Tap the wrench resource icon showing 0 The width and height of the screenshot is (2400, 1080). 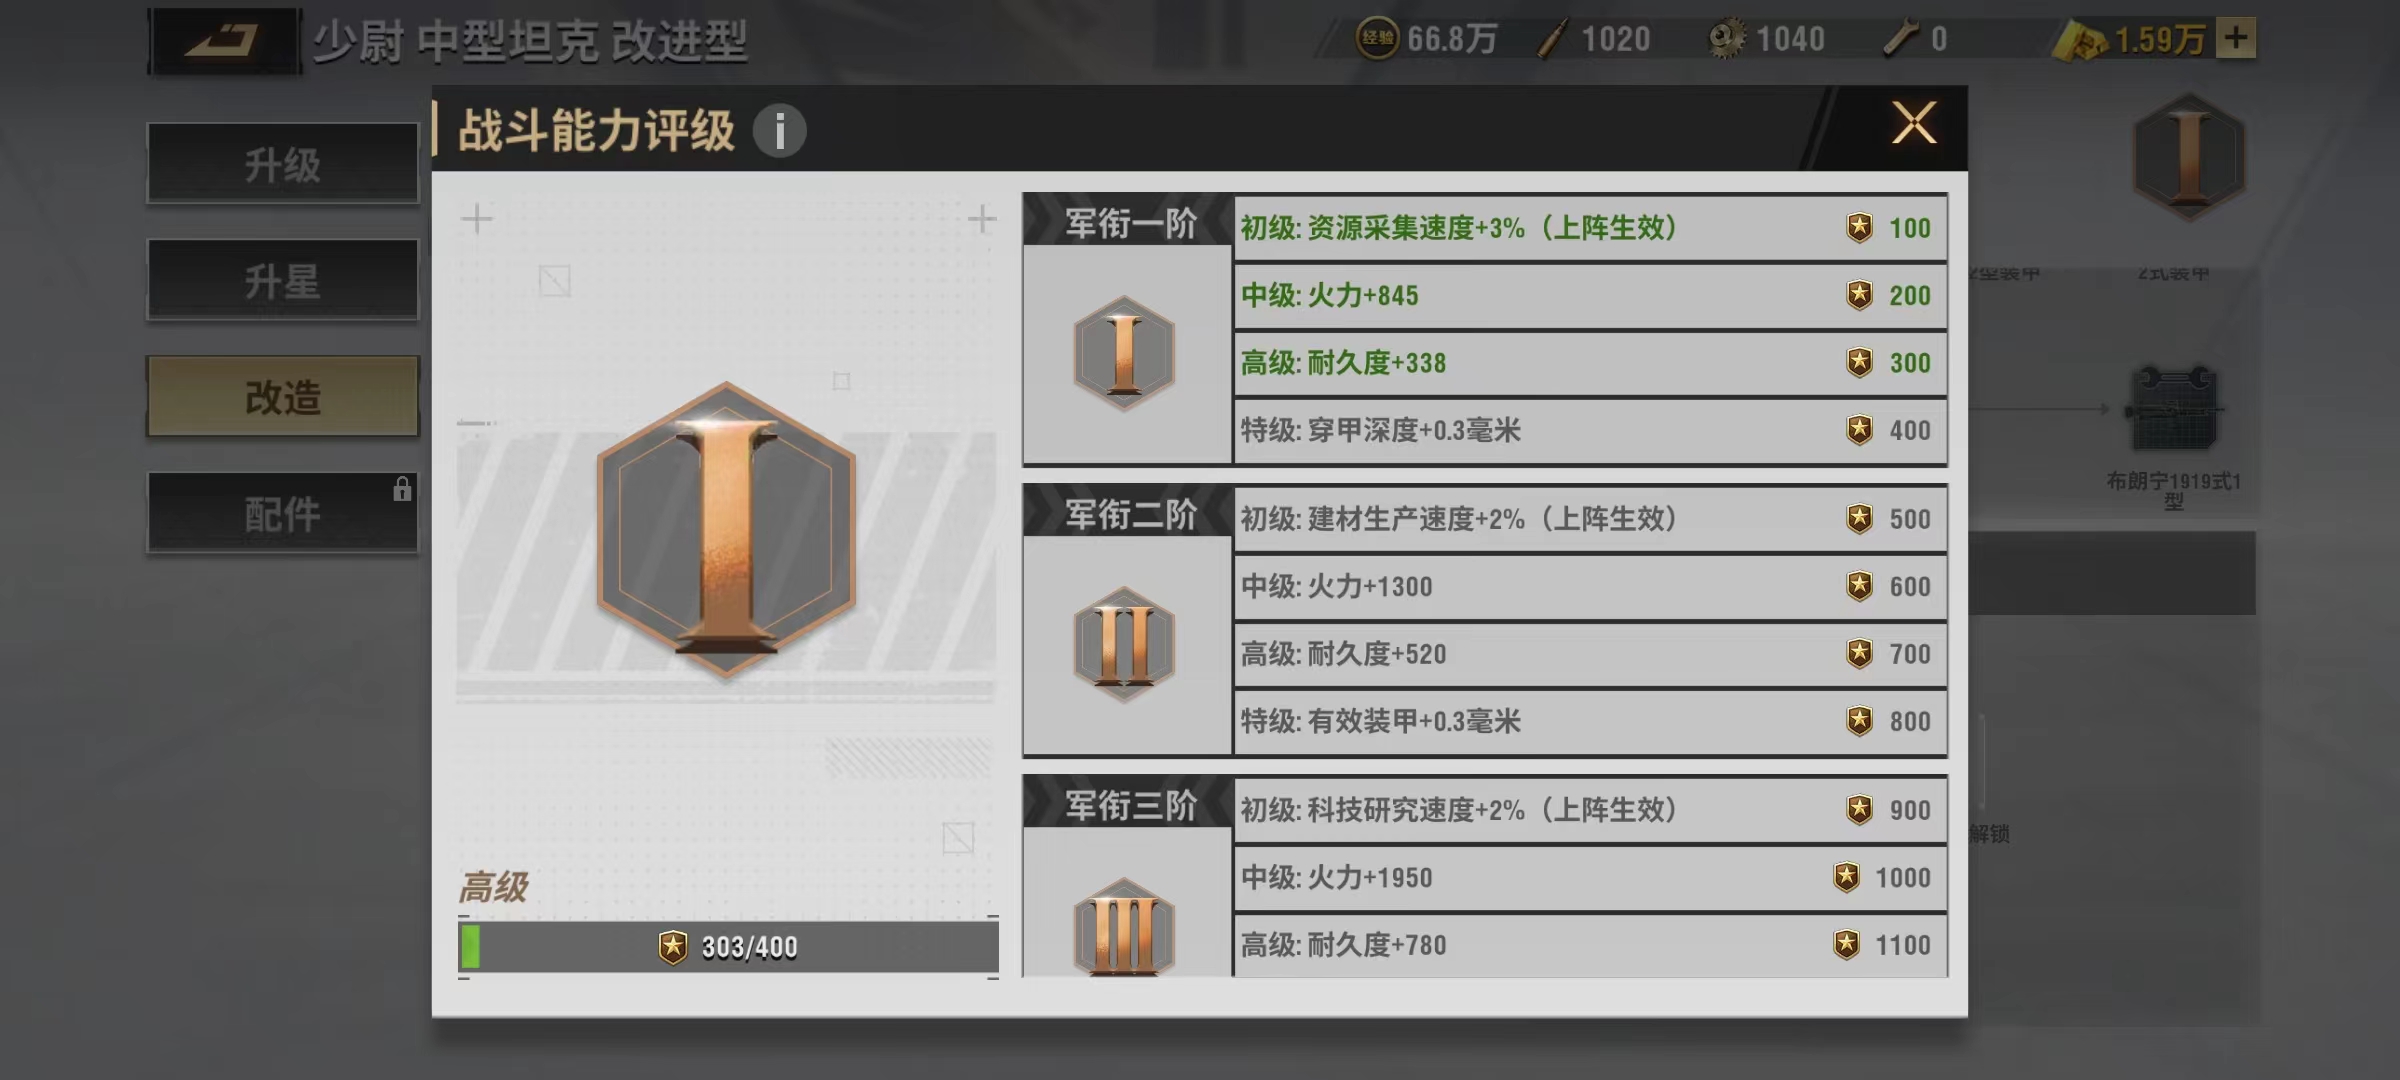click(x=1900, y=39)
